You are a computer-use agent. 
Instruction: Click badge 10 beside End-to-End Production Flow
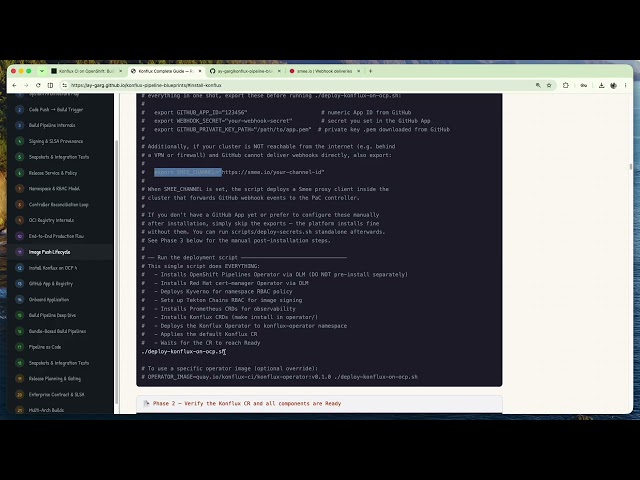coord(20,236)
